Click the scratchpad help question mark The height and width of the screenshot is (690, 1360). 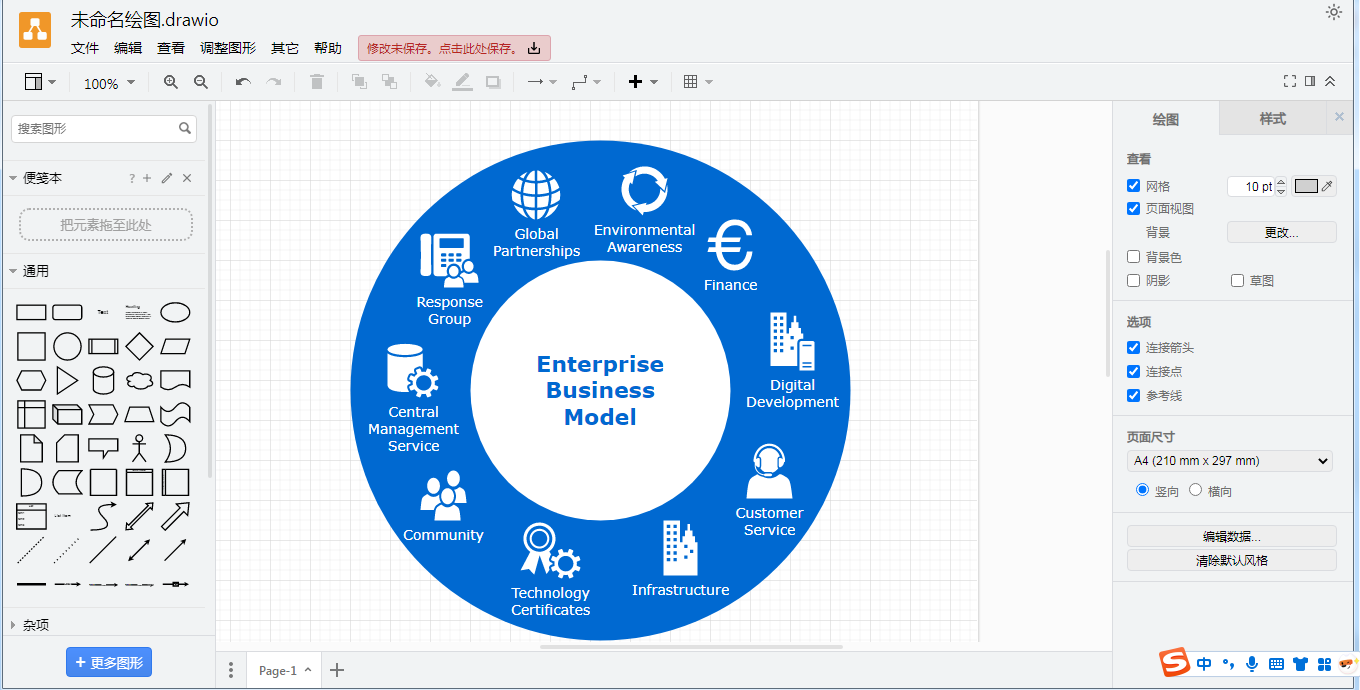[x=131, y=178]
